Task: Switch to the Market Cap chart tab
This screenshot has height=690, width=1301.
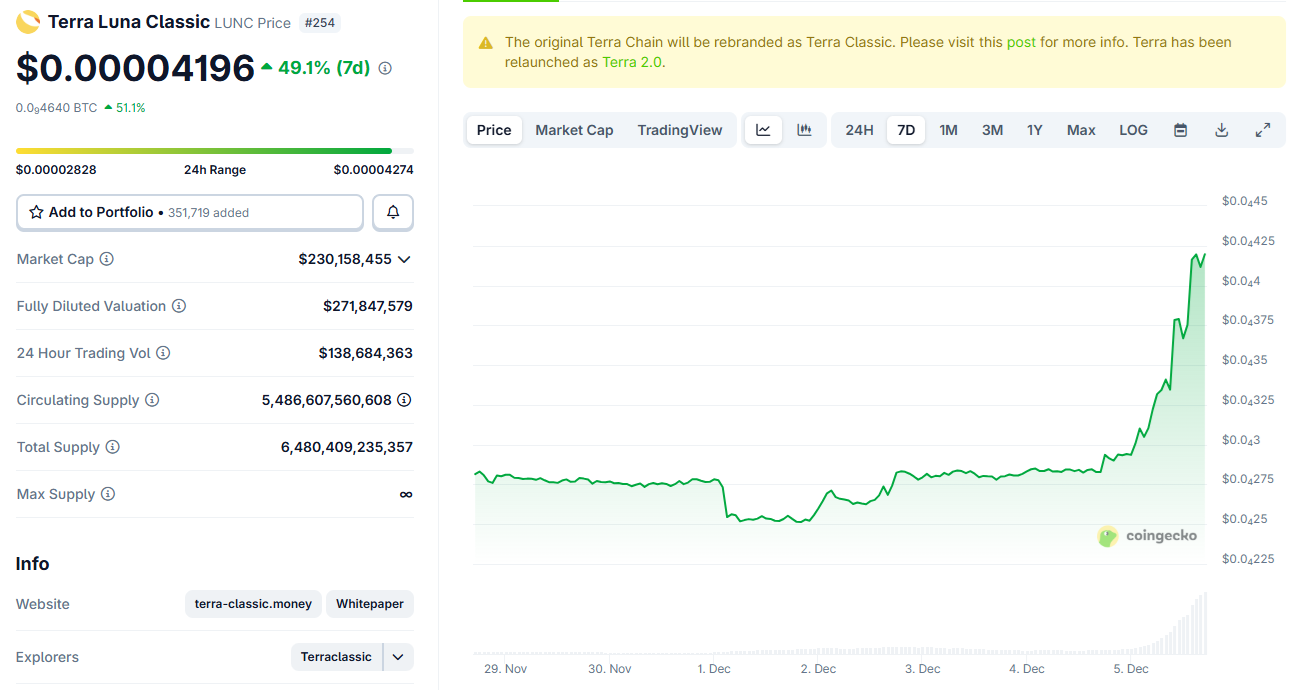Action: click(x=574, y=129)
